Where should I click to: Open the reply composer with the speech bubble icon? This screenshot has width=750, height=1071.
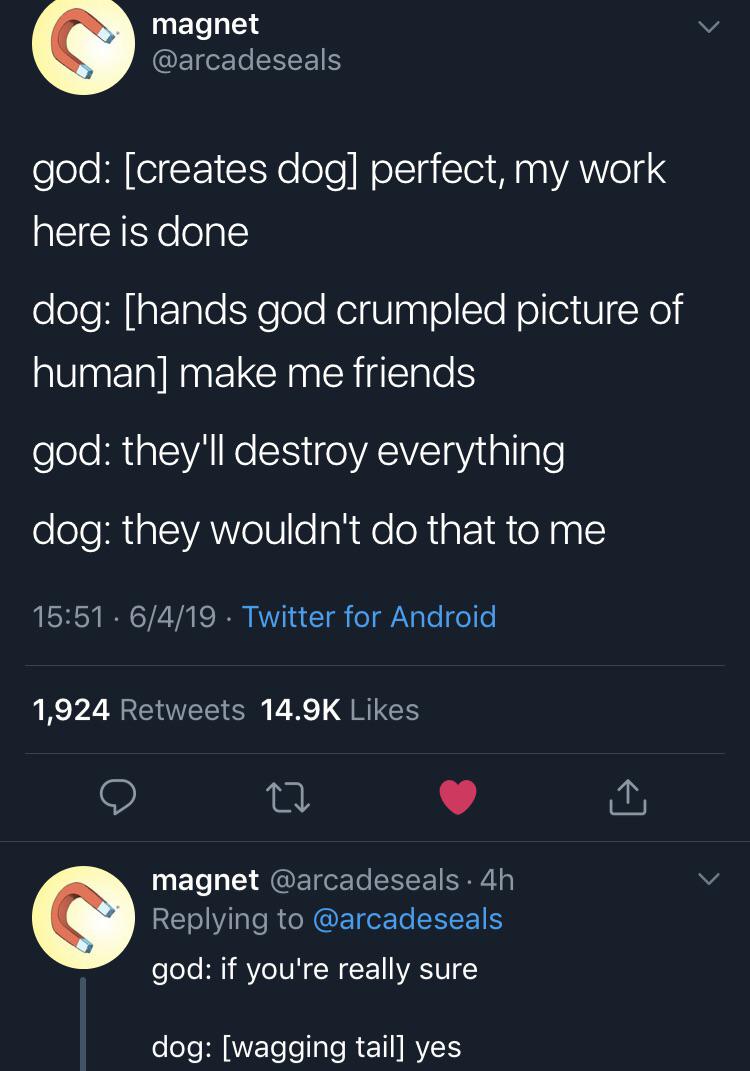point(117,797)
